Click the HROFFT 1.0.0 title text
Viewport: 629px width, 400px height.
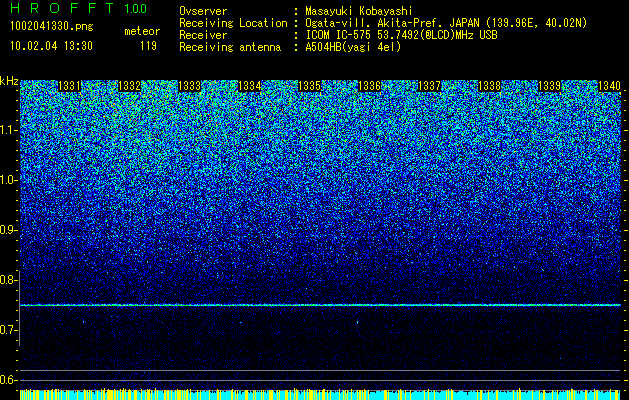79,8
